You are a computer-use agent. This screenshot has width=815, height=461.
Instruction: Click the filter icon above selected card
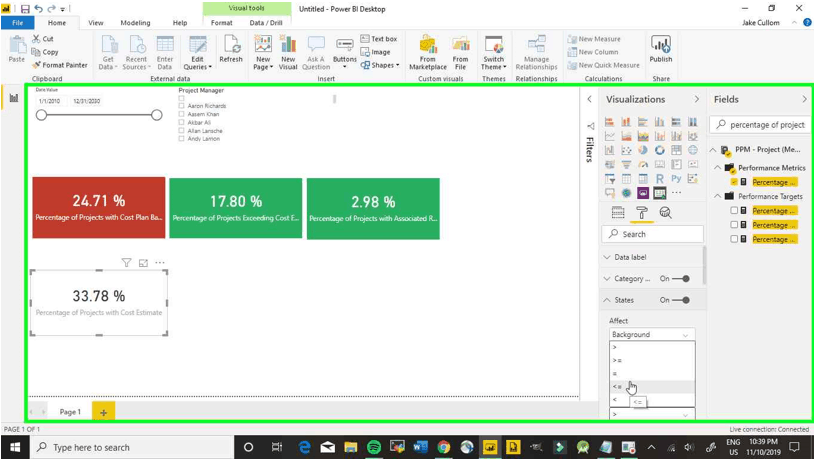pos(126,262)
